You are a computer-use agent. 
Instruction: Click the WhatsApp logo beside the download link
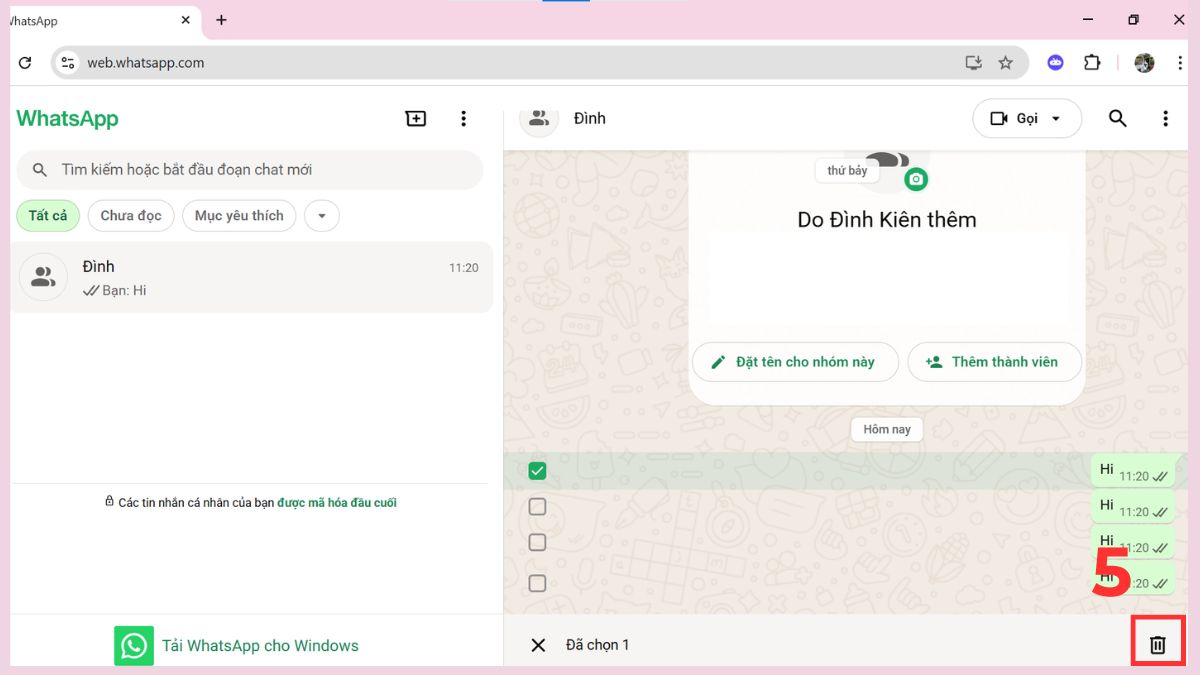click(133, 644)
